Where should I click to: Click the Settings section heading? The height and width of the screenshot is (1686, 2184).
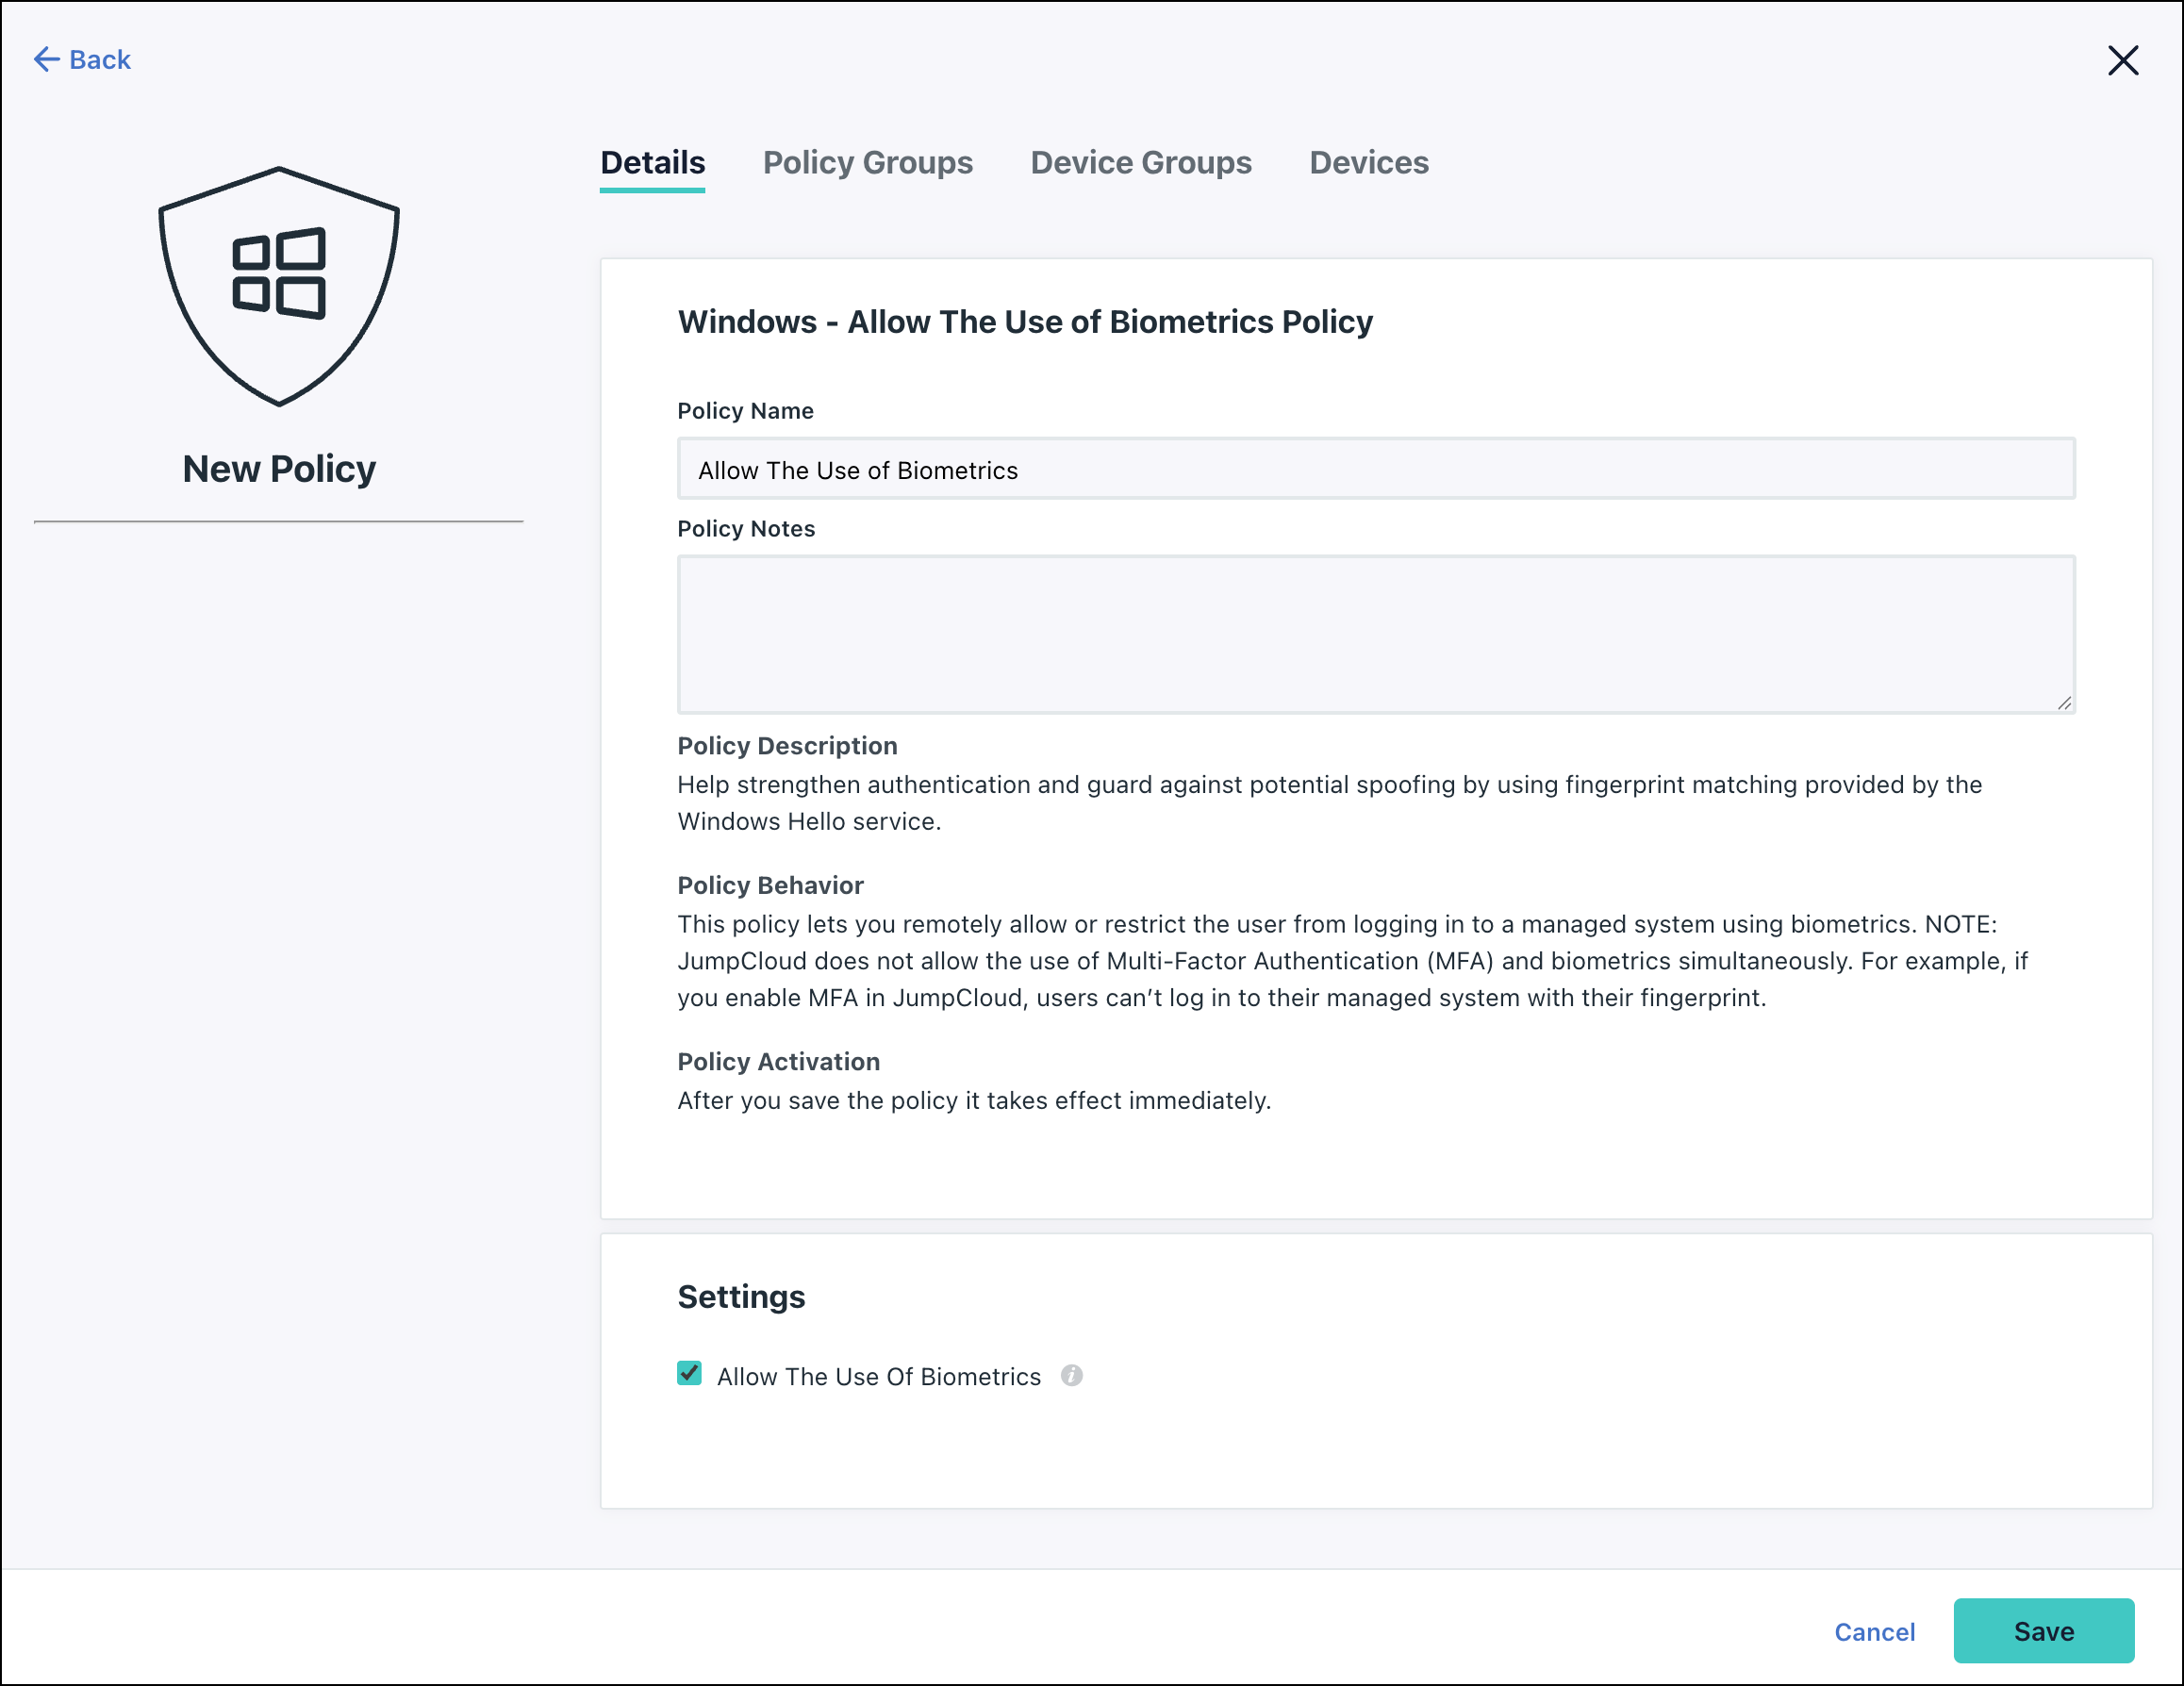741,1297
